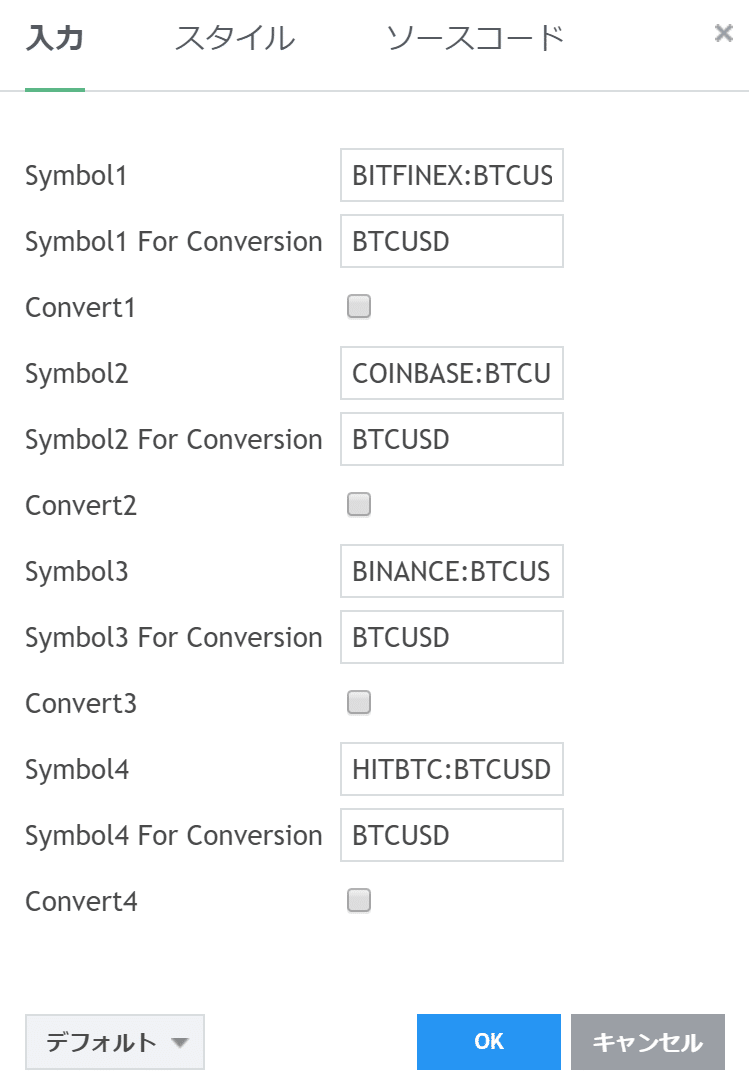This screenshot has height=1084, width=749.
Task: Enable the Convert1 checkbox
Action: [x=359, y=307]
